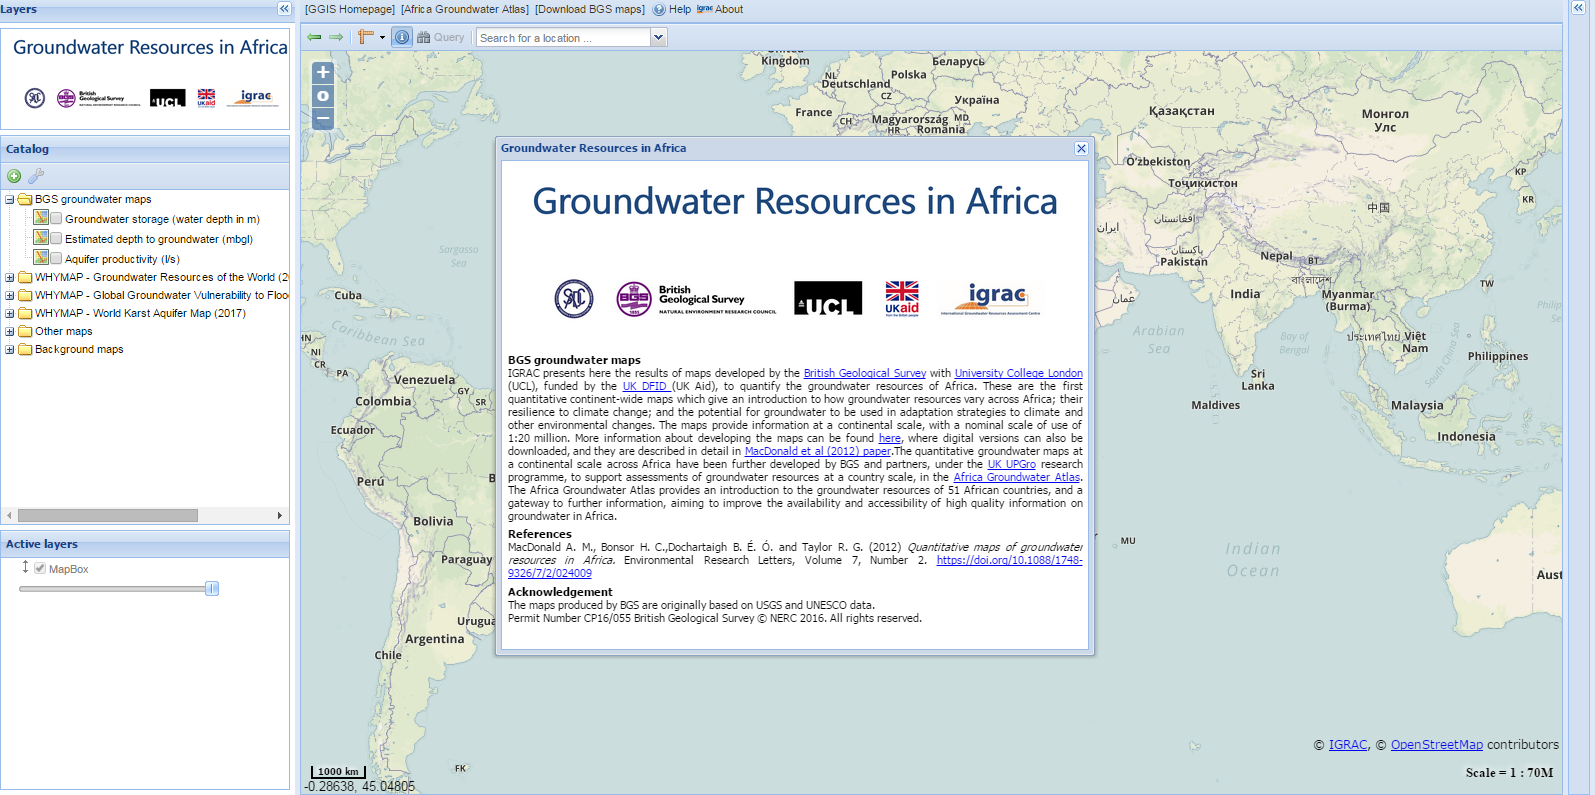The width and height of the screenshot is (1595, 795).
Task: Activate the feature info tool
Action: 402,37
